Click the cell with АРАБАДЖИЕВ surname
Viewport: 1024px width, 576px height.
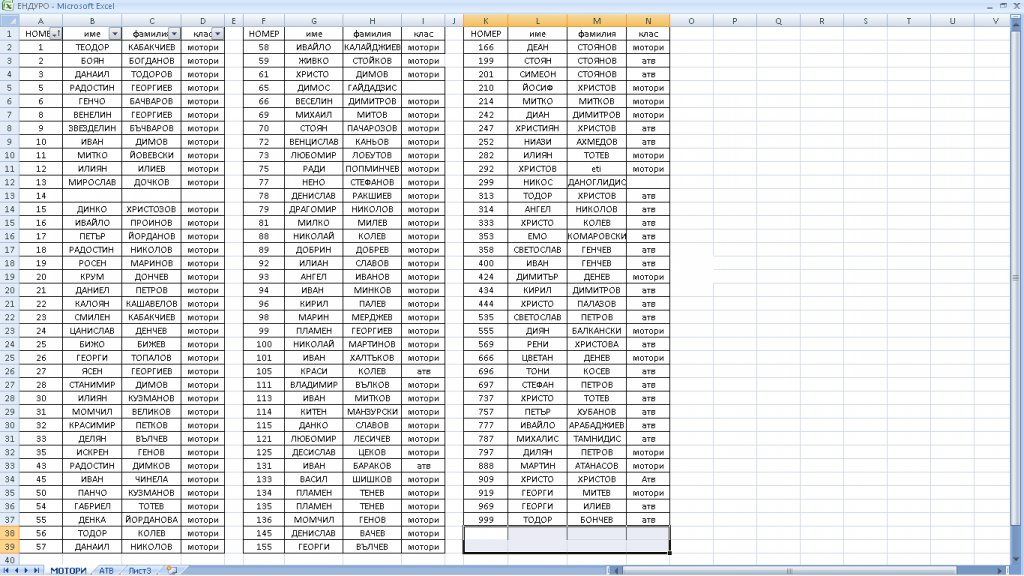pyautogui.click(x=597, y=425)
